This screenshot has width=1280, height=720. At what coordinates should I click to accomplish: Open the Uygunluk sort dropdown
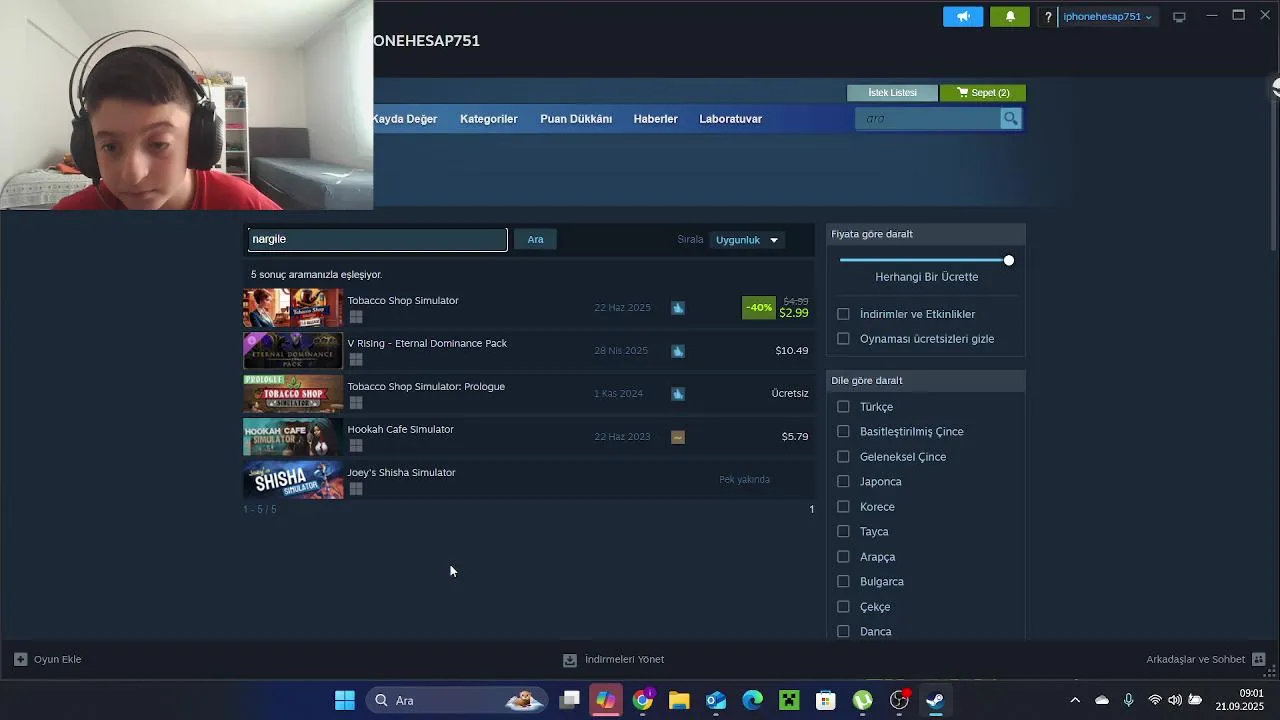point(746,240)
